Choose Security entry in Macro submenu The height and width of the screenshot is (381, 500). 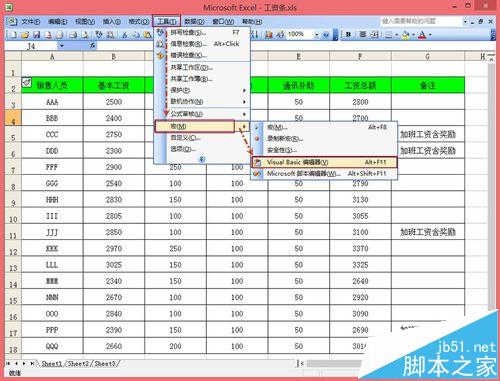[x=324, y=150]
